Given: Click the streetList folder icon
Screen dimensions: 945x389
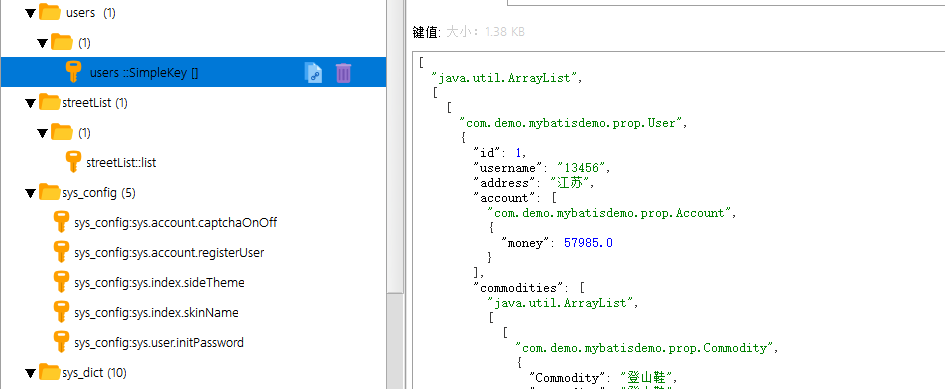Looking at the screenshot, I should coord(49,103).
